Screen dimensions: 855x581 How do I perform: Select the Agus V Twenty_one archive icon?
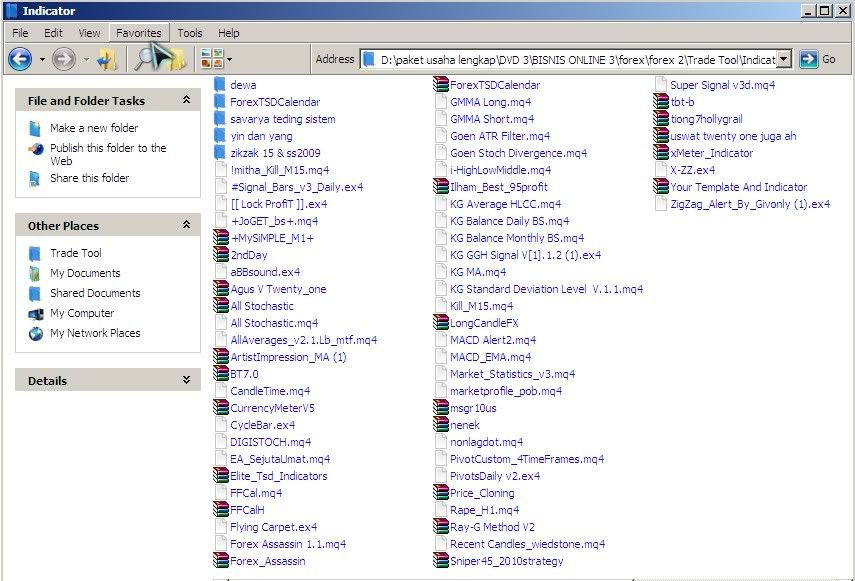pyautogui.click(x=221, y=289)
